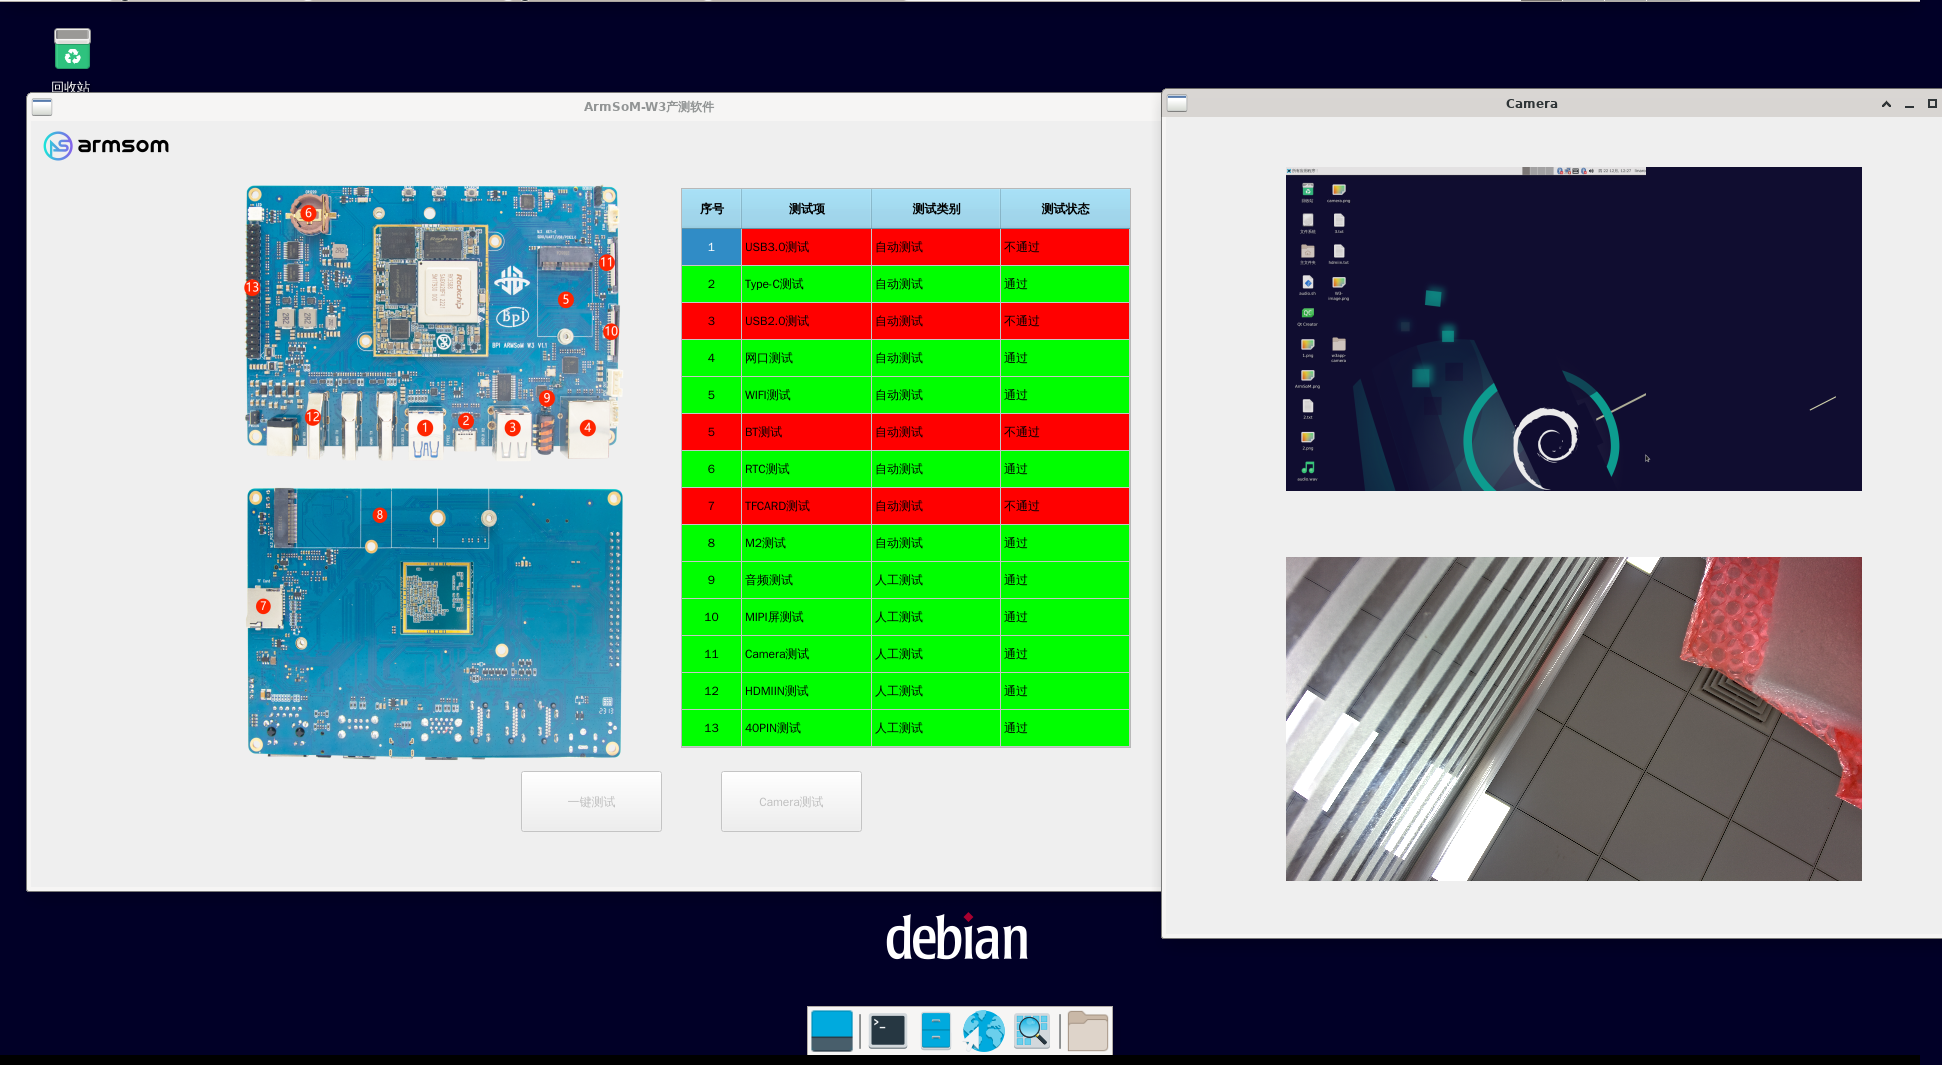The width and height of the screenshot is (1942, 1065).
Task: Click the 测试项 column header
Action: (x=806, y=208)
